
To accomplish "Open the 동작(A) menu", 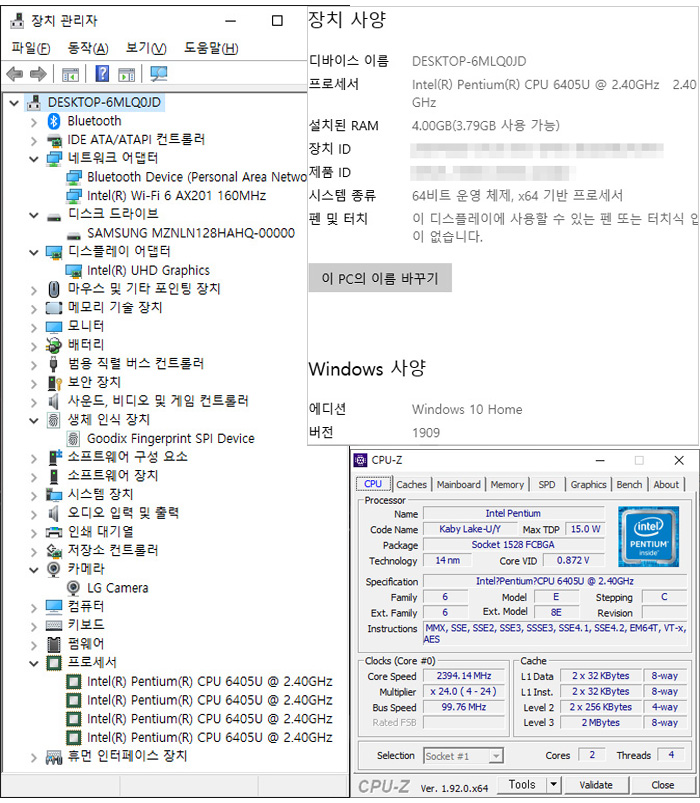I will coord(88,48).
